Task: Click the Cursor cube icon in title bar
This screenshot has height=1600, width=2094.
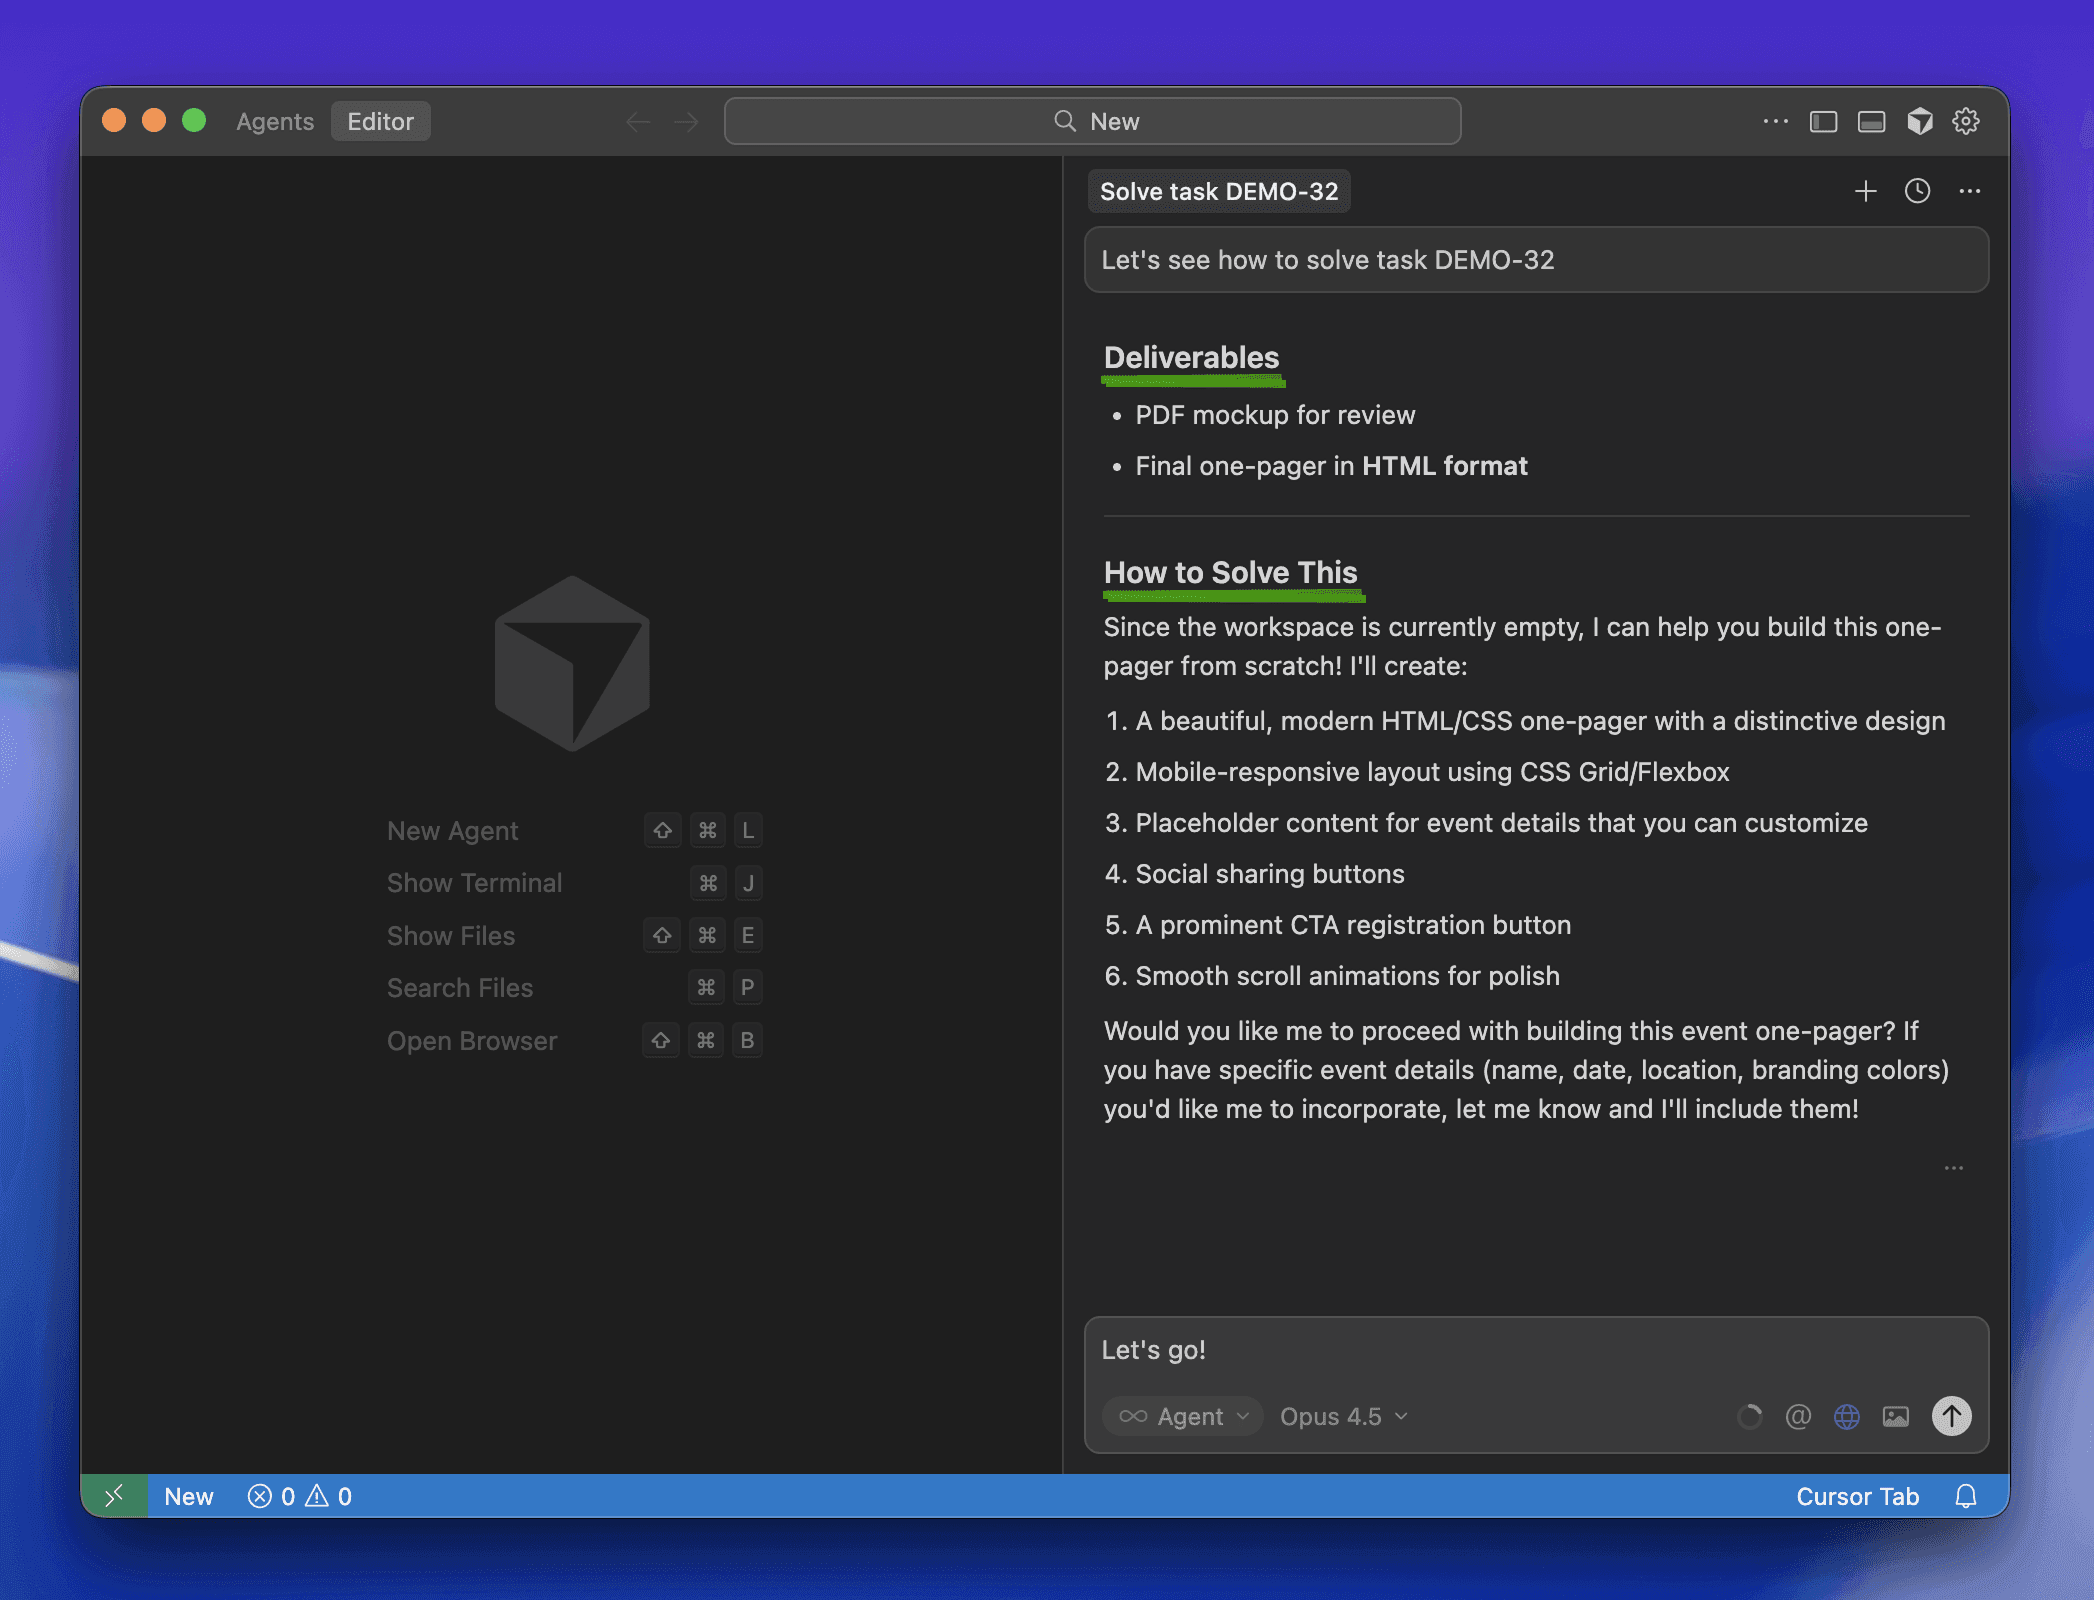Action: pyautogui.click(x=1919, y=121)
